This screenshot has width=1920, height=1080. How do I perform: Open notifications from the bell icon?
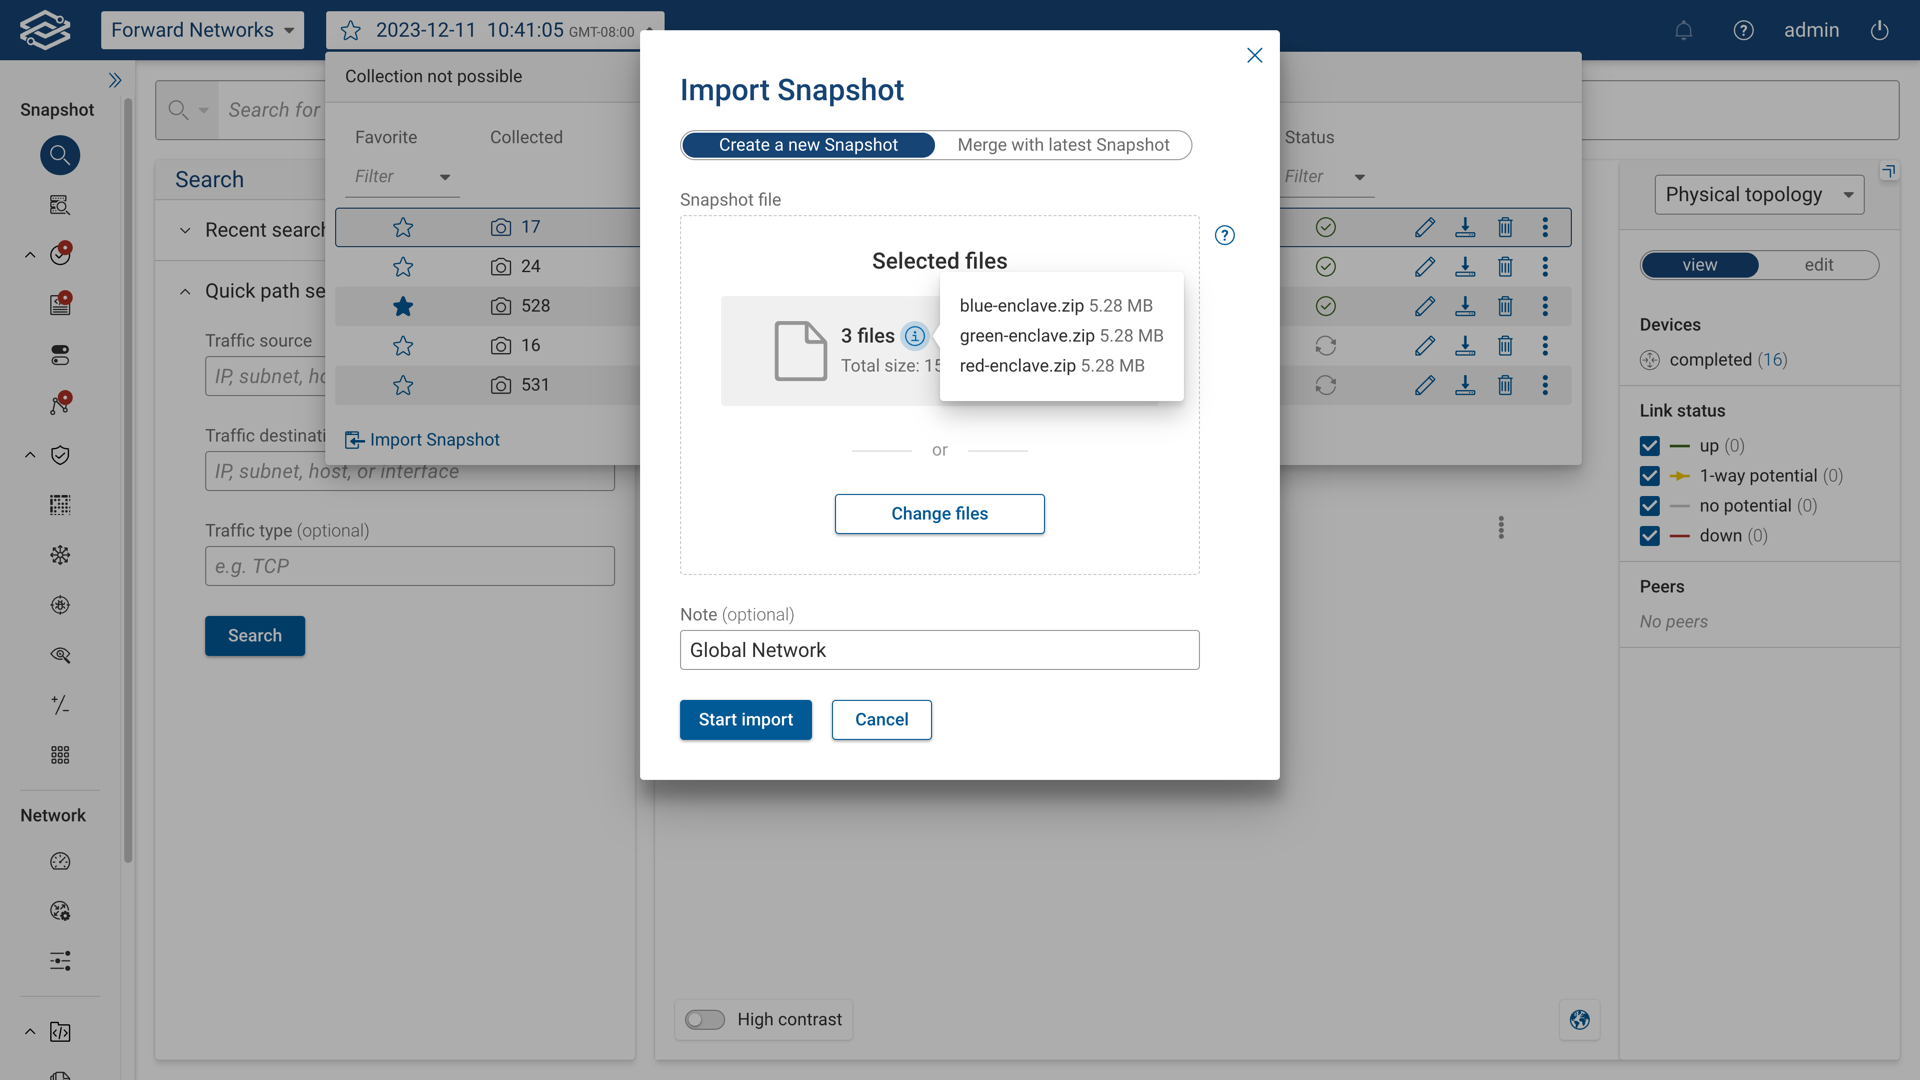[x=1684, y=30]
